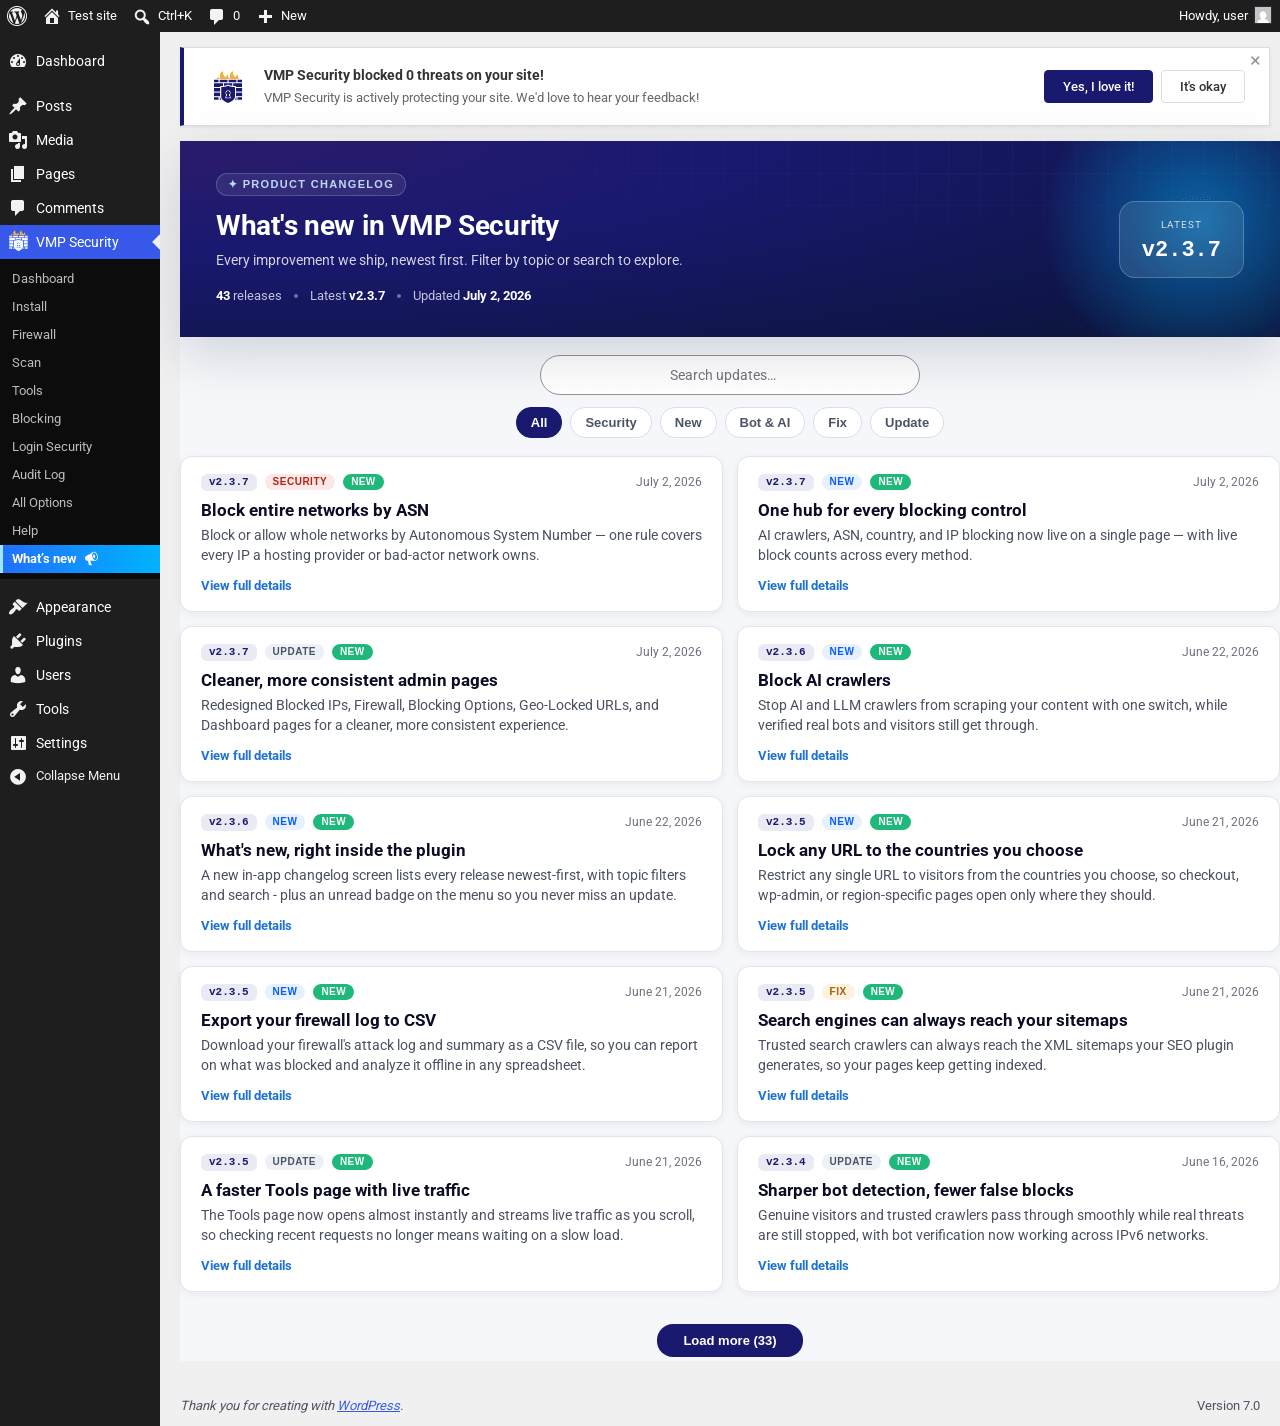Open the Scan submenu item
Viewport: 1280px width, 1426px height.
[80, 363]
